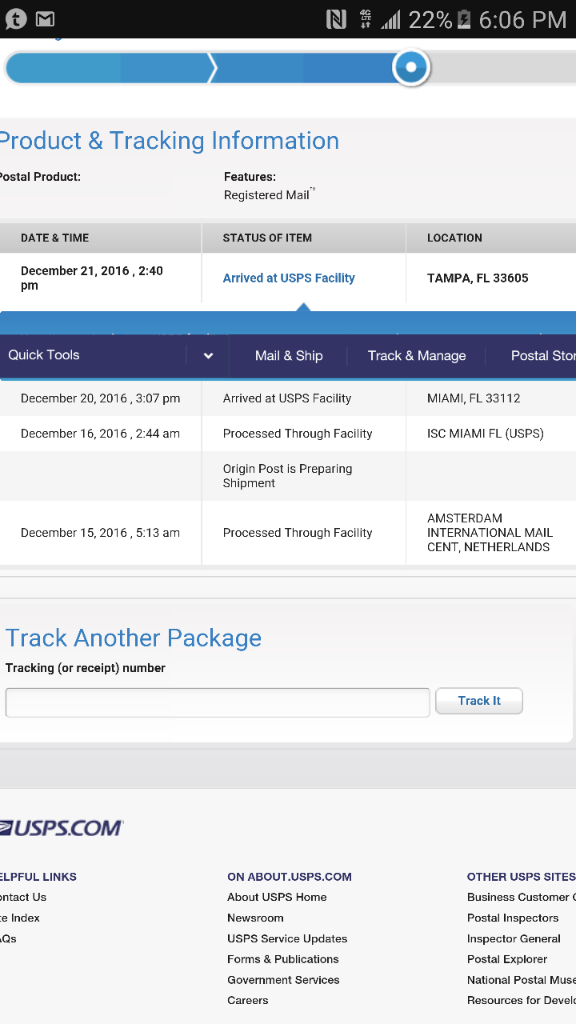Tap the NFC status icon

coord(336,20)
